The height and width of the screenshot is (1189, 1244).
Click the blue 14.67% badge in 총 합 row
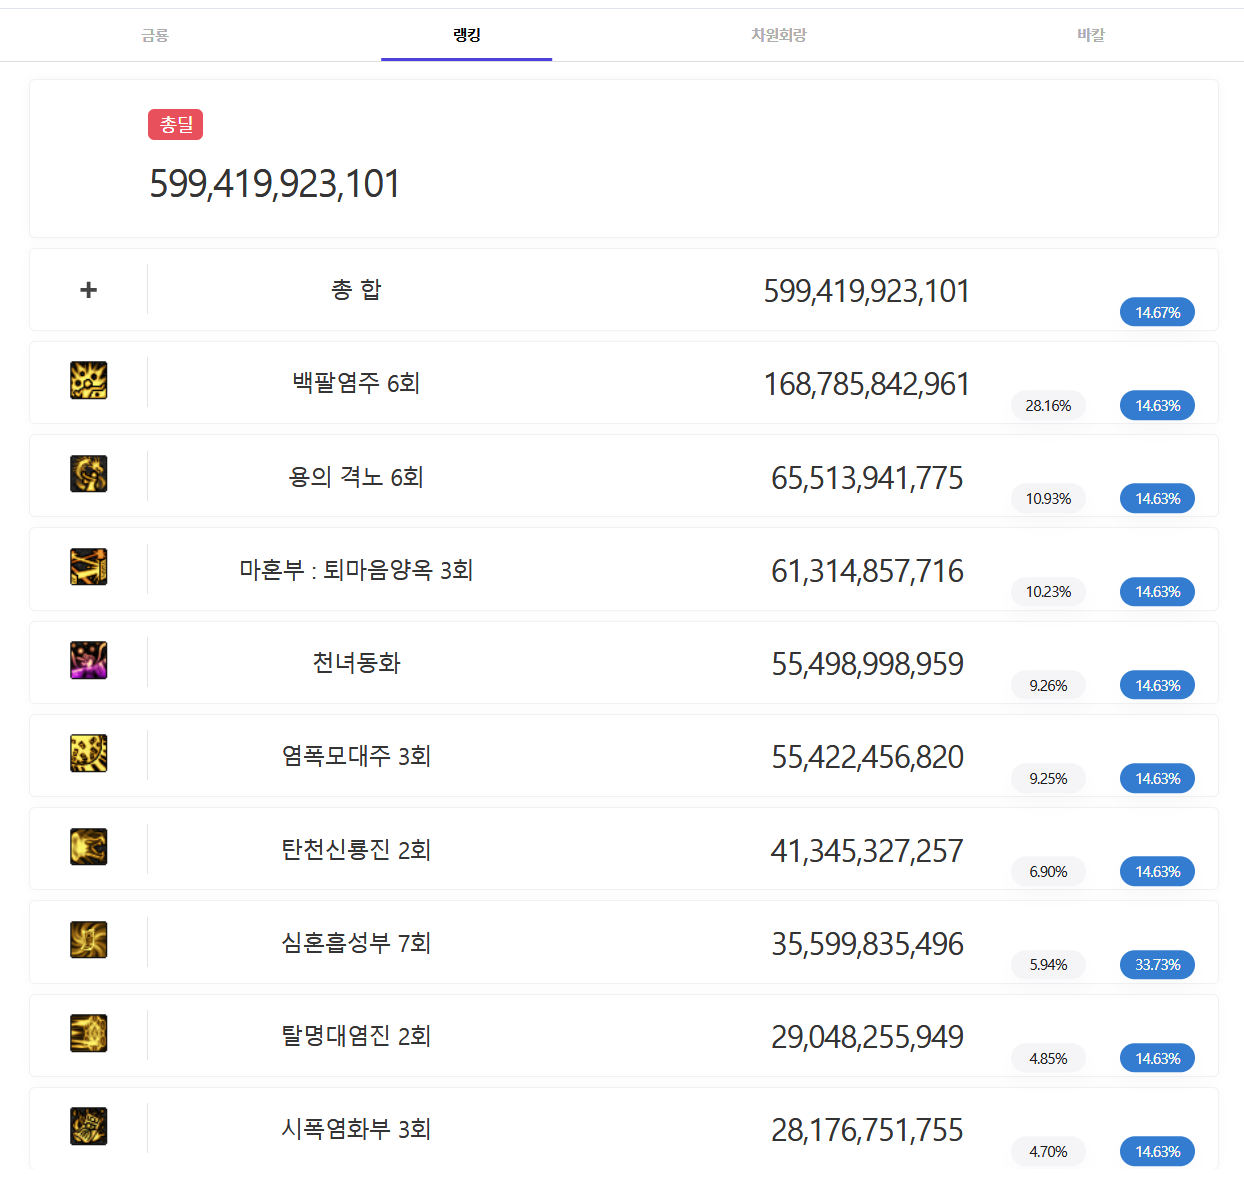click(1157, 312)
